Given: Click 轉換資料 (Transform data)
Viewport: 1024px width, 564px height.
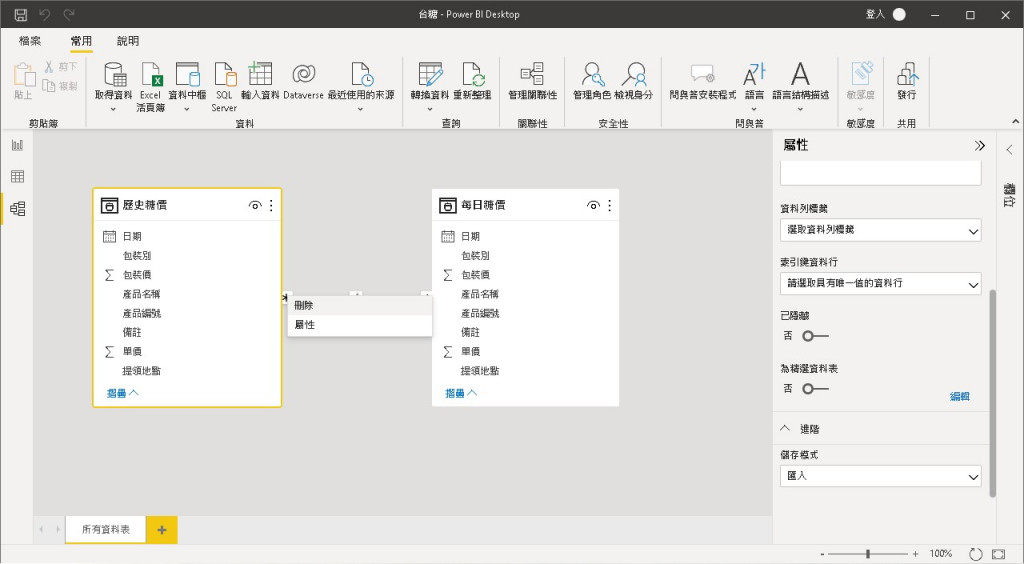Looking at the screenshot, I should (x=430, y=87).
